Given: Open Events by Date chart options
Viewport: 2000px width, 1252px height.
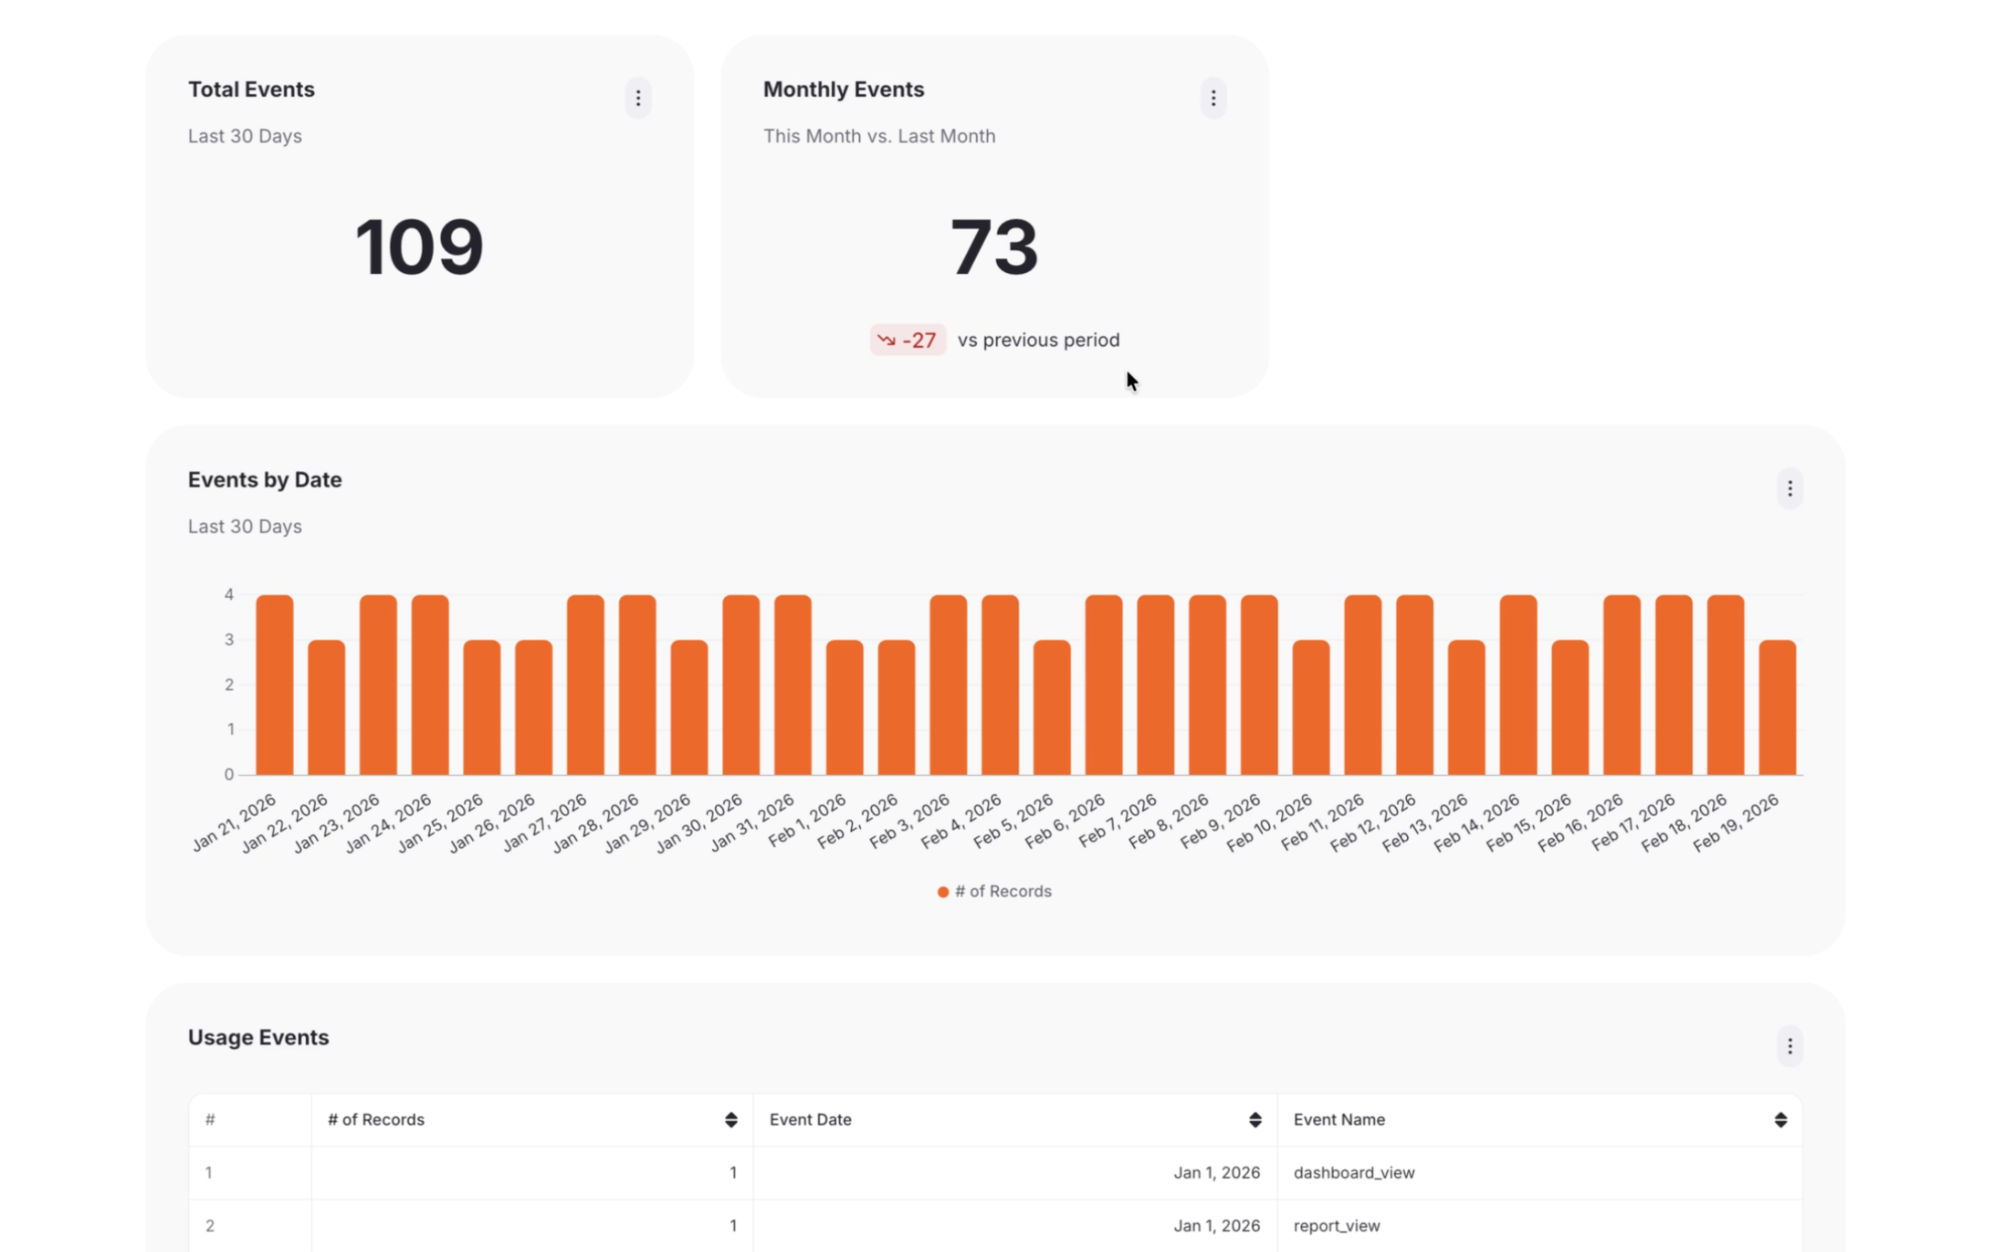Looking at the screenshot, I should [x=1789, y=489].
